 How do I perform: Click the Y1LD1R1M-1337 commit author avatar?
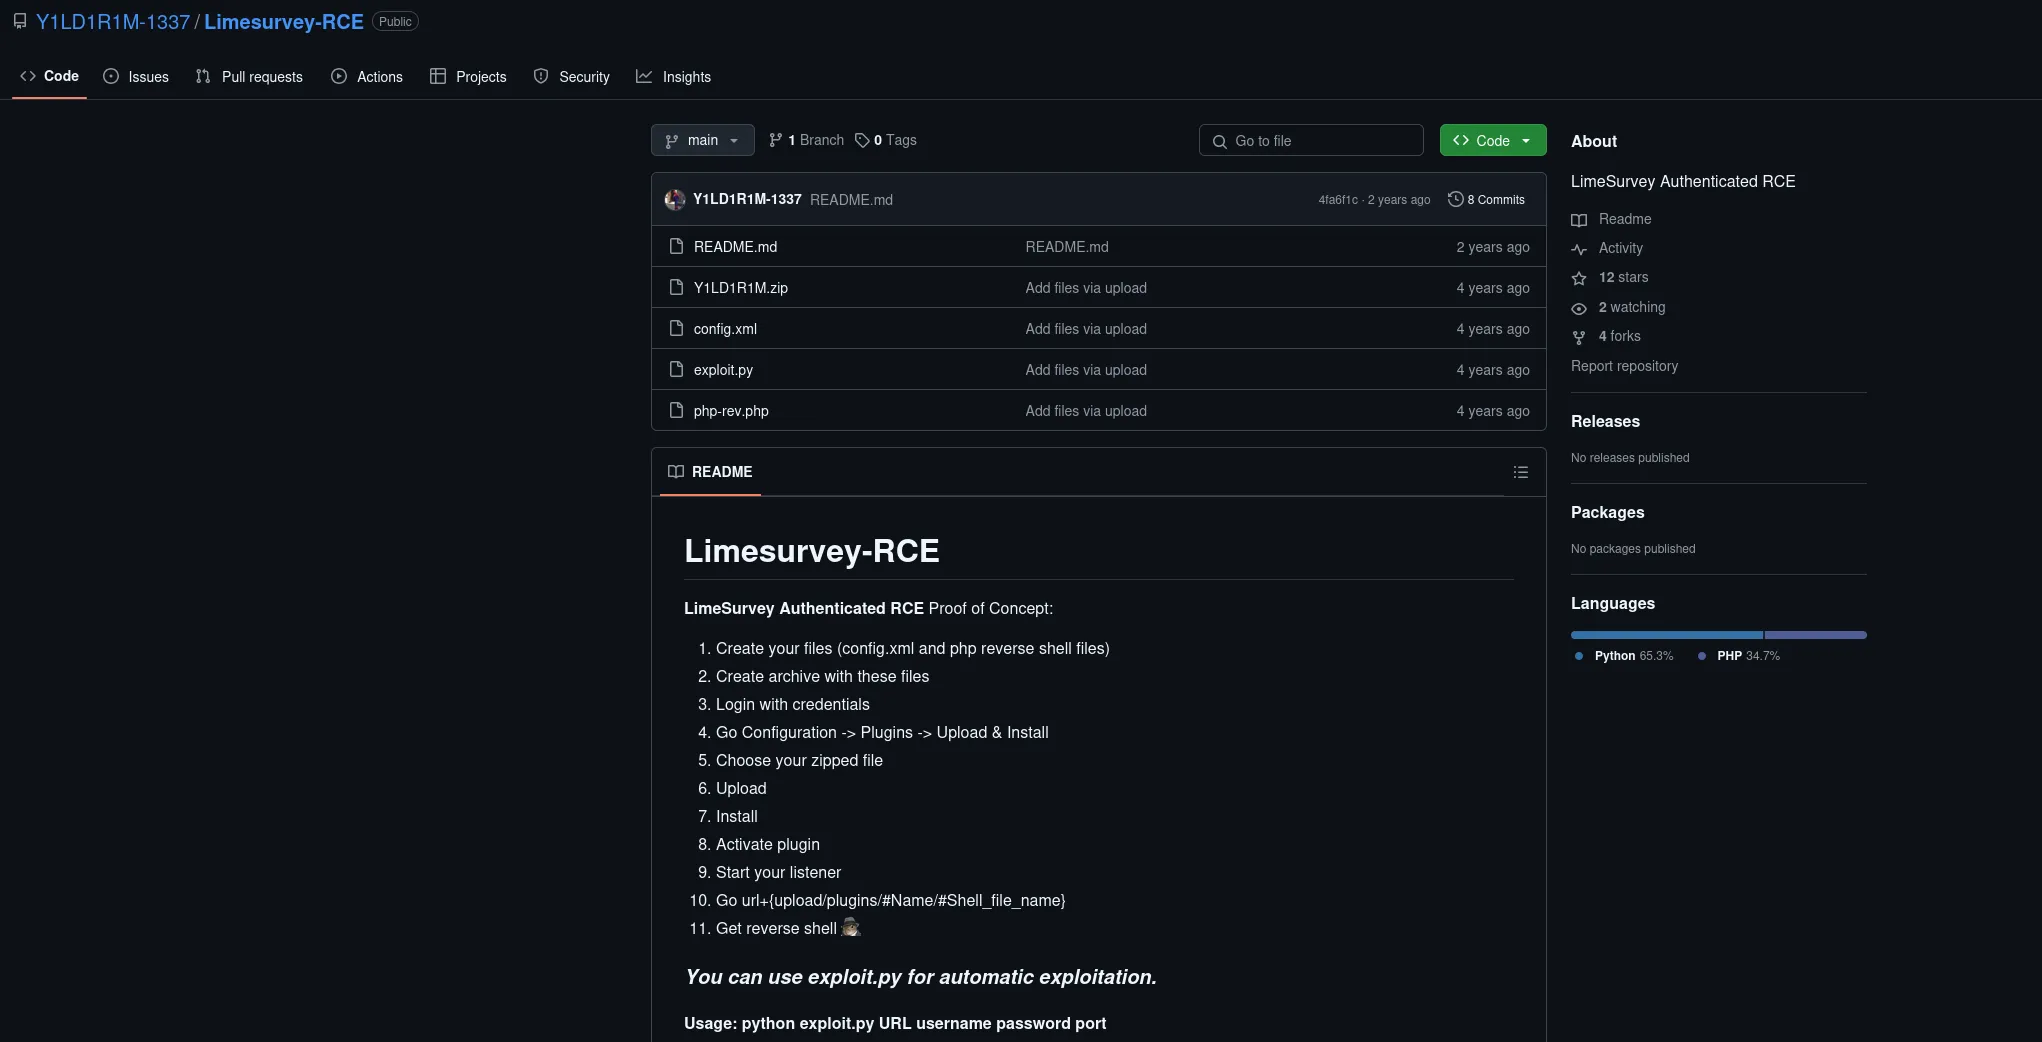(x=675, y=199)
